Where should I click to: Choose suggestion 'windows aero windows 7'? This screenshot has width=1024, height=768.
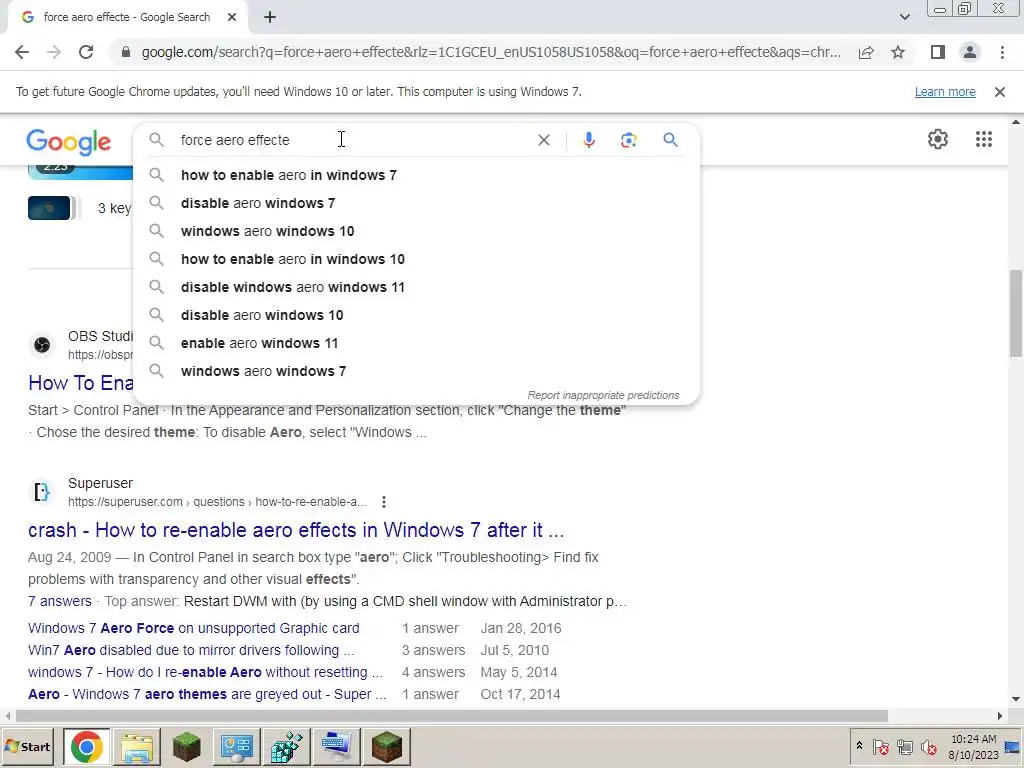(416, 372)
